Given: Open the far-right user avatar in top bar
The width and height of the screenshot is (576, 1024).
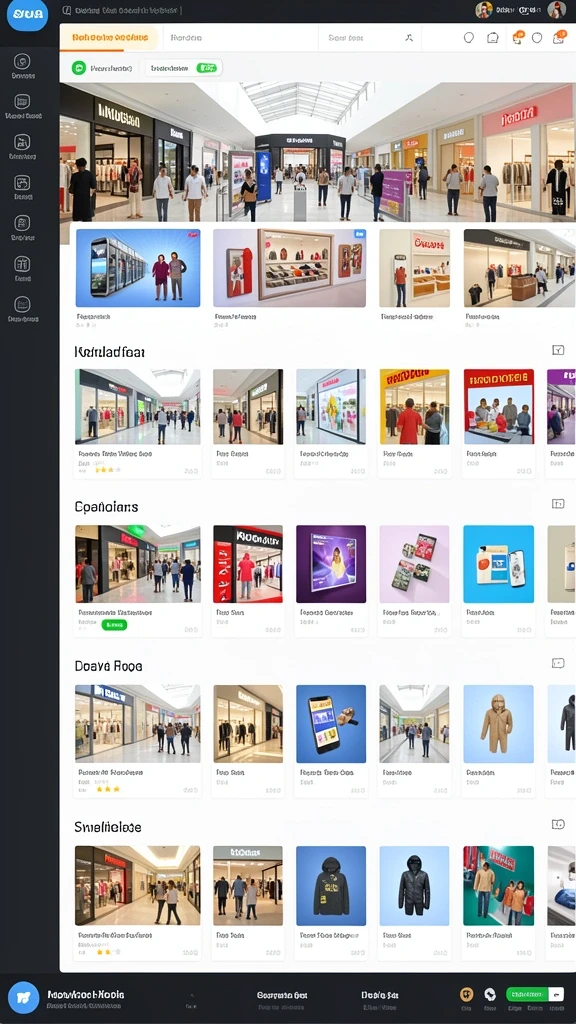Looking at the screenshot, I should (x=556, y=10).
